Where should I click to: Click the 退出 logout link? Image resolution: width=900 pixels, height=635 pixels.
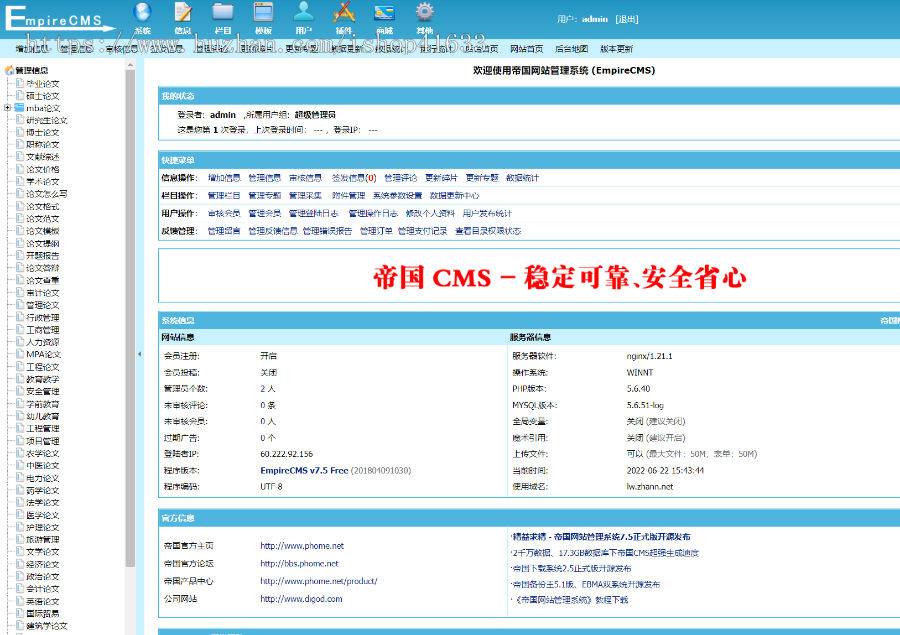point(627,20)
